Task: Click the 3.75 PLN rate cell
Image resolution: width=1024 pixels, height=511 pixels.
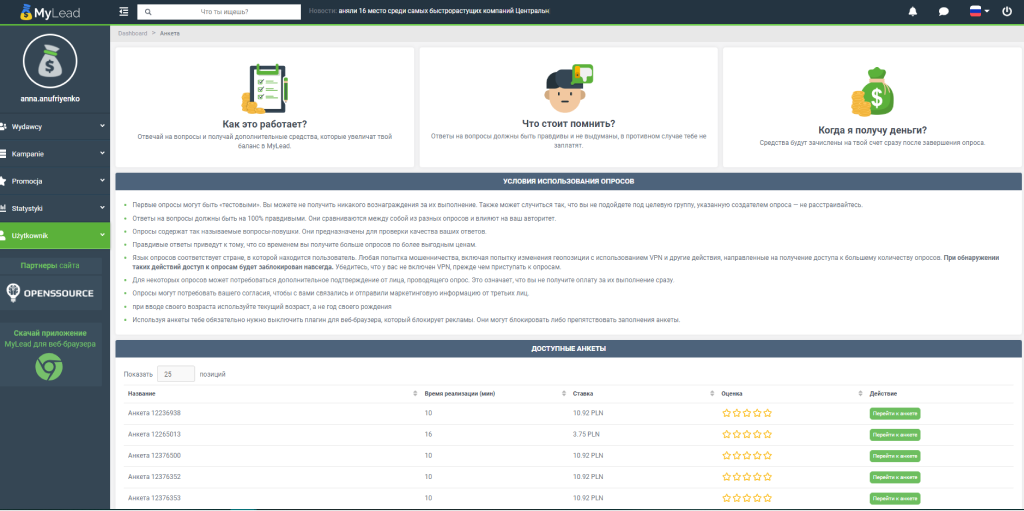Action: pos(586,434)
